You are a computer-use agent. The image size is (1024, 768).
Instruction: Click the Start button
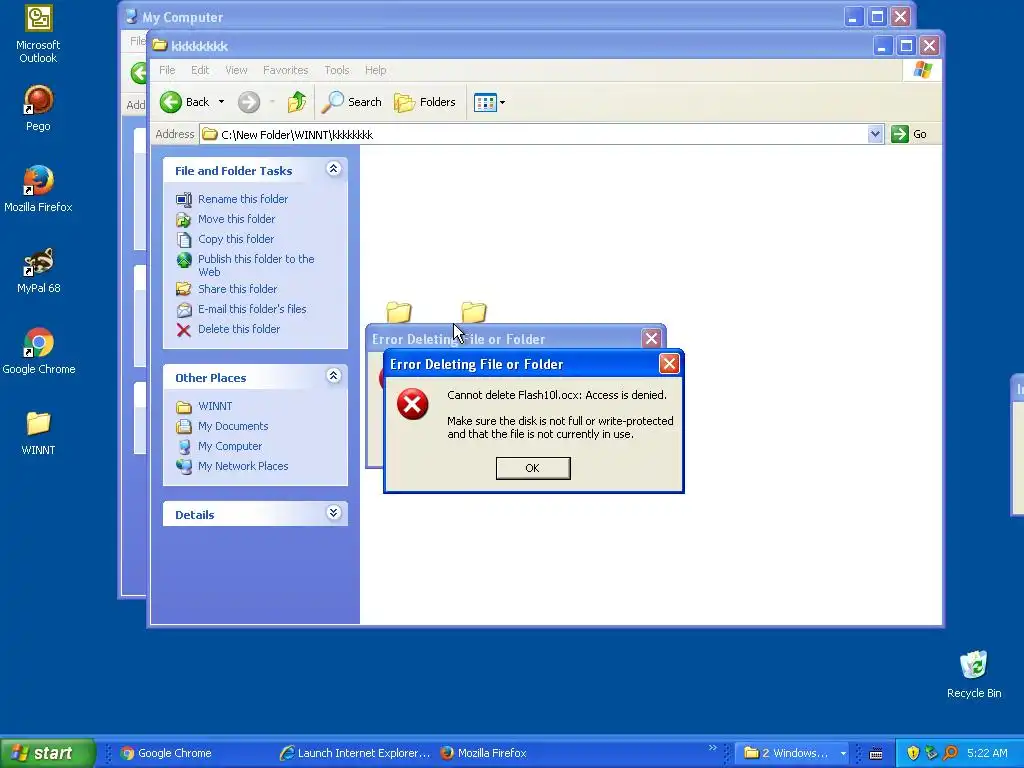[x=47, y=753]
